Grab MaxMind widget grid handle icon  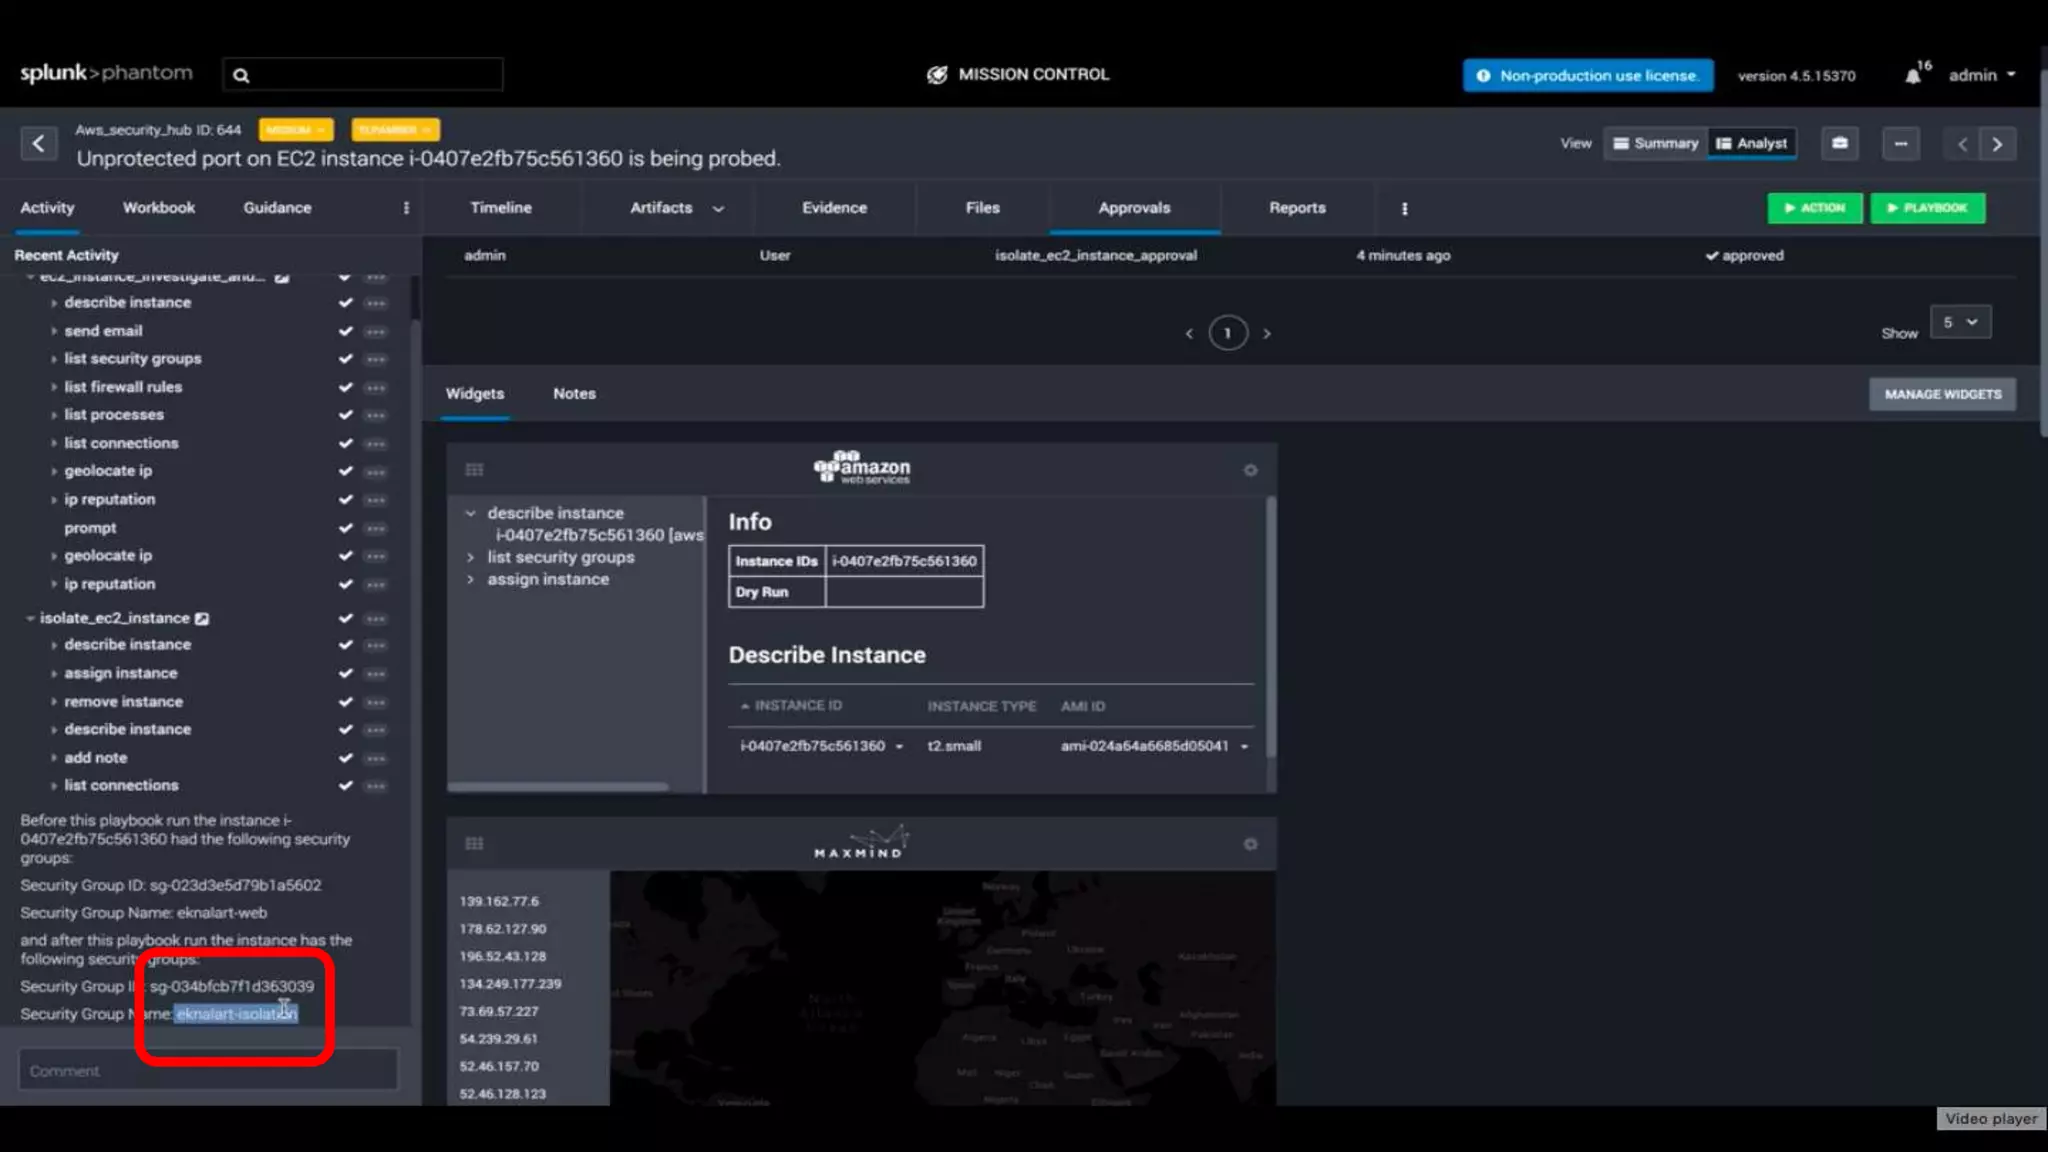pos(474,844)
